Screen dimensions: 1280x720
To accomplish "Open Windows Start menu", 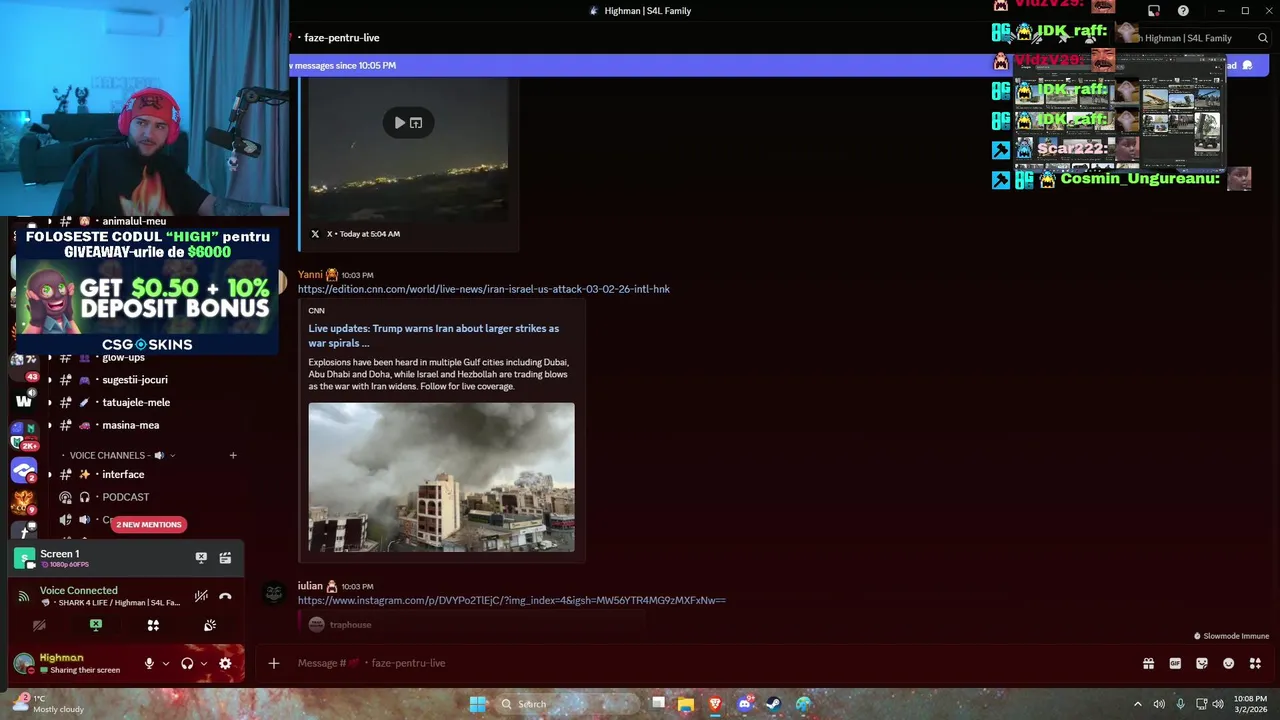I will point(478,704).
